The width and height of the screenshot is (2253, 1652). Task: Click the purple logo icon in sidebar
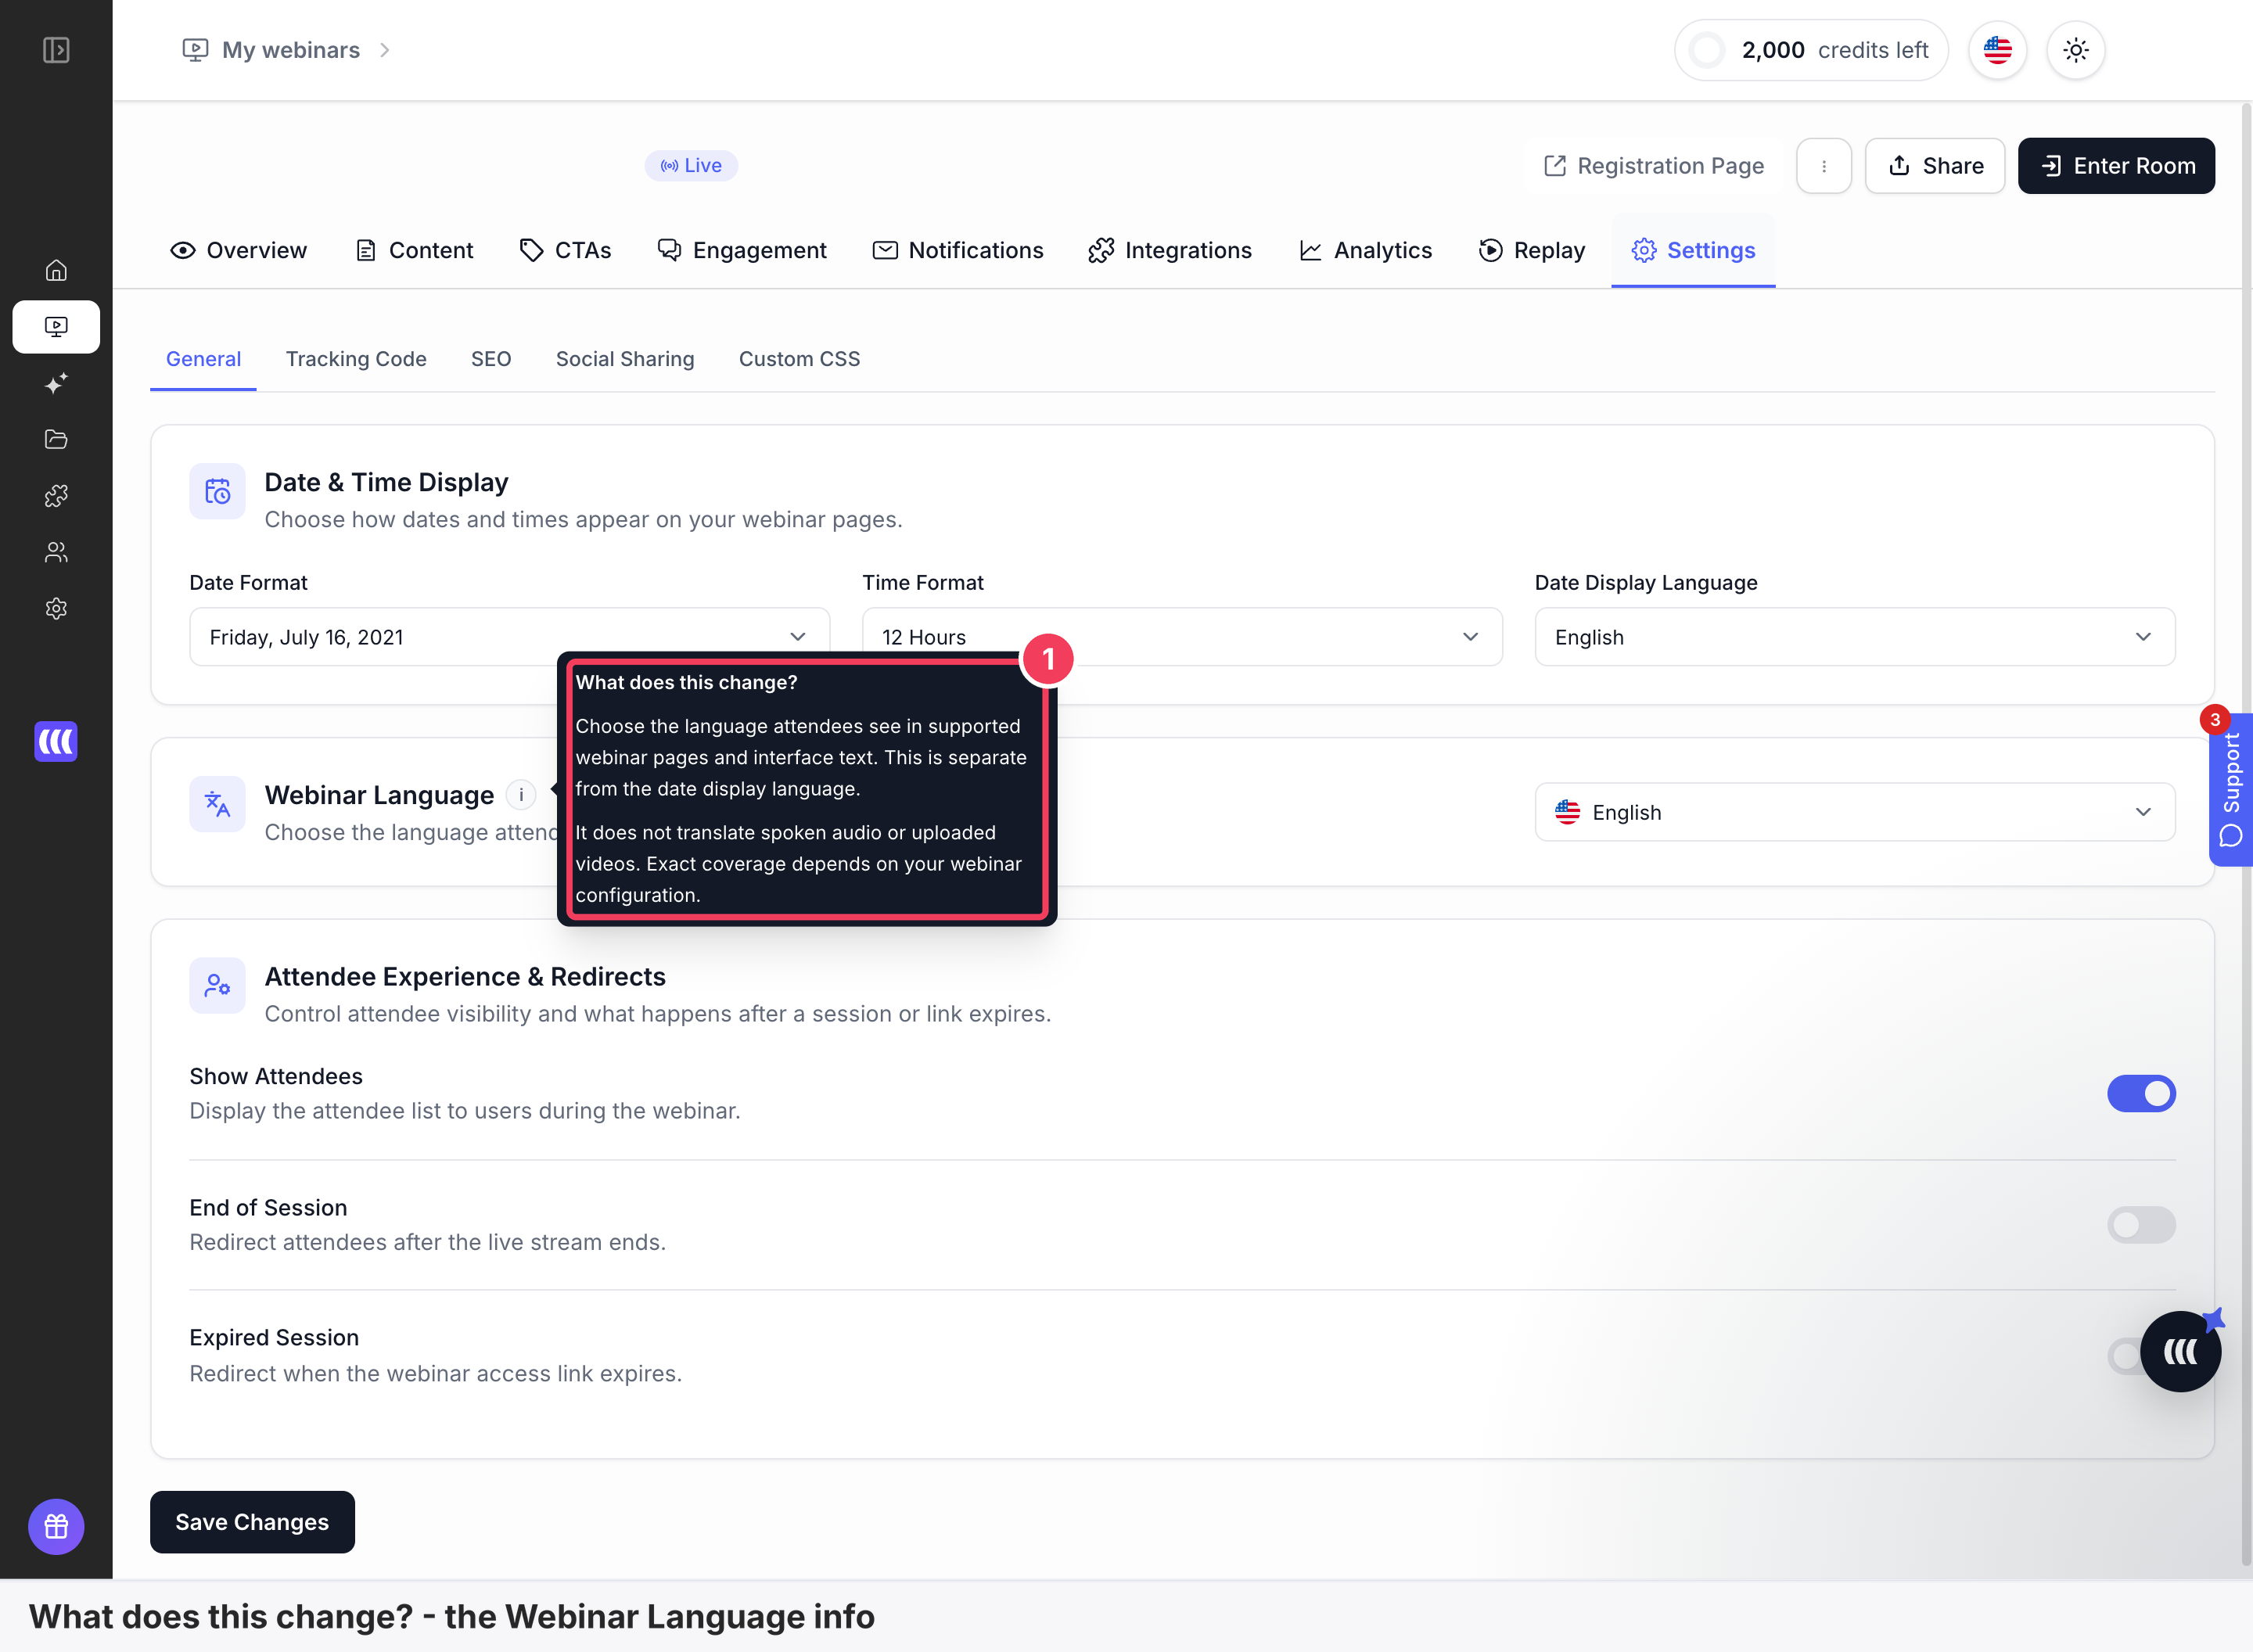(56, 741)
